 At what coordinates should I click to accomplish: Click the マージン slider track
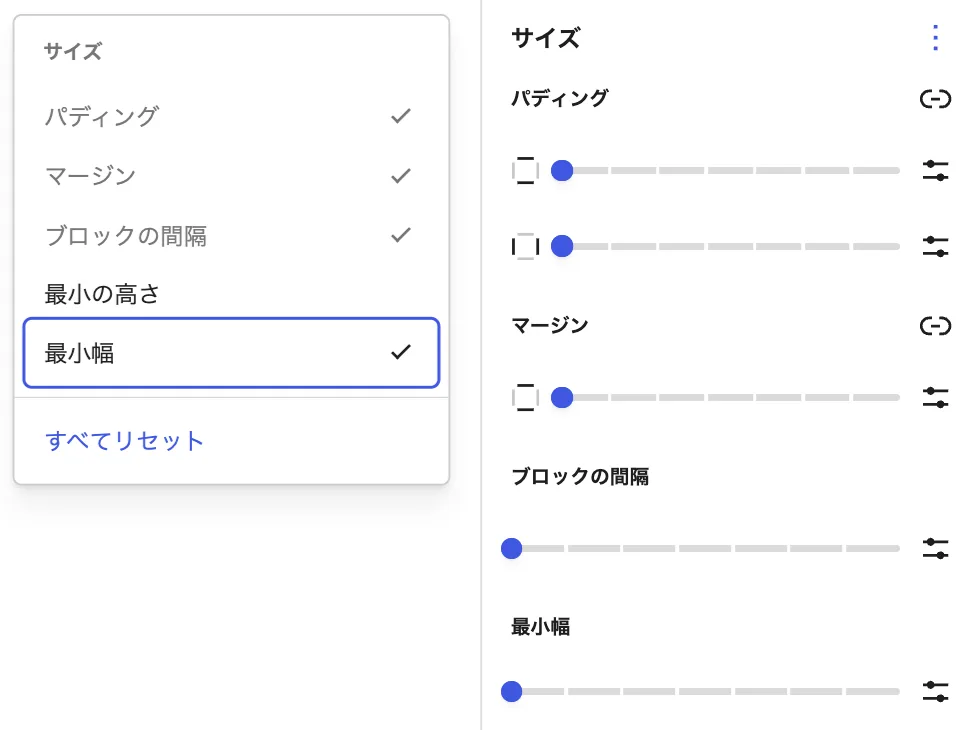(731, 398)
